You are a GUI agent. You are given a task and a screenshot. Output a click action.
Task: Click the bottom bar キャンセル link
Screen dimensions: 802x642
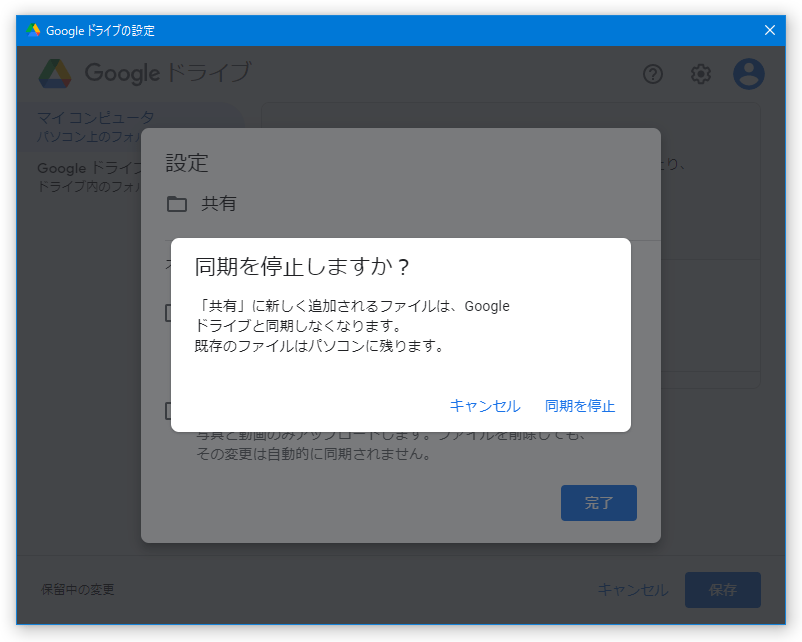pyautogui.click(x=633, y=590)
